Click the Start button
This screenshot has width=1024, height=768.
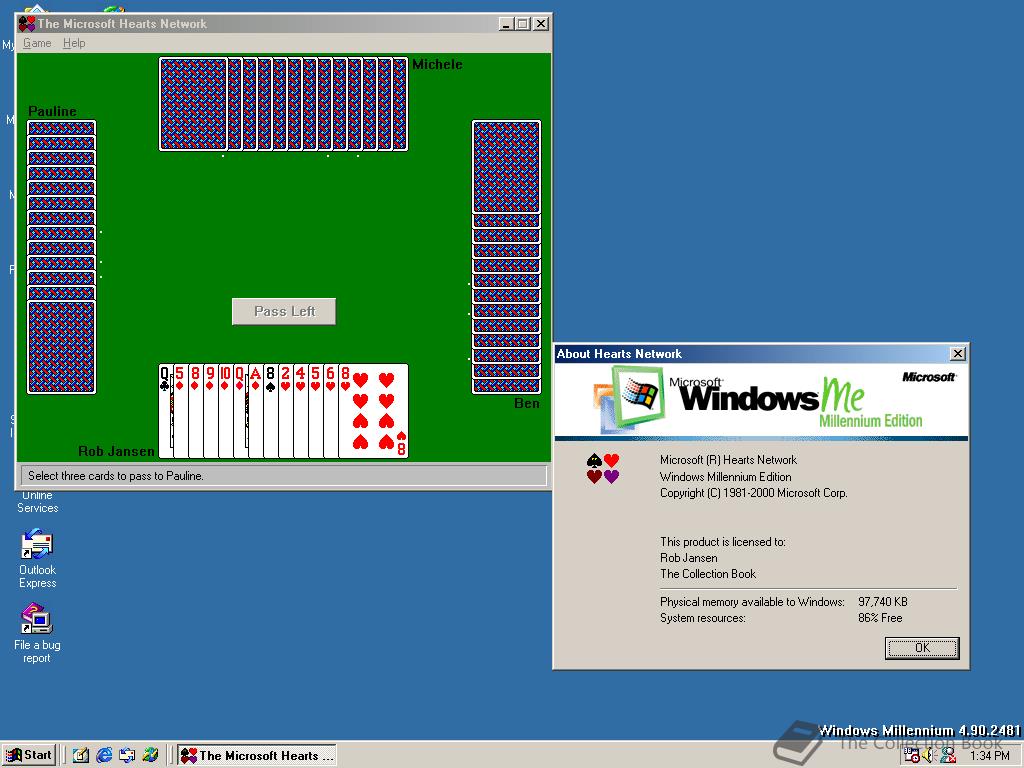29,755
